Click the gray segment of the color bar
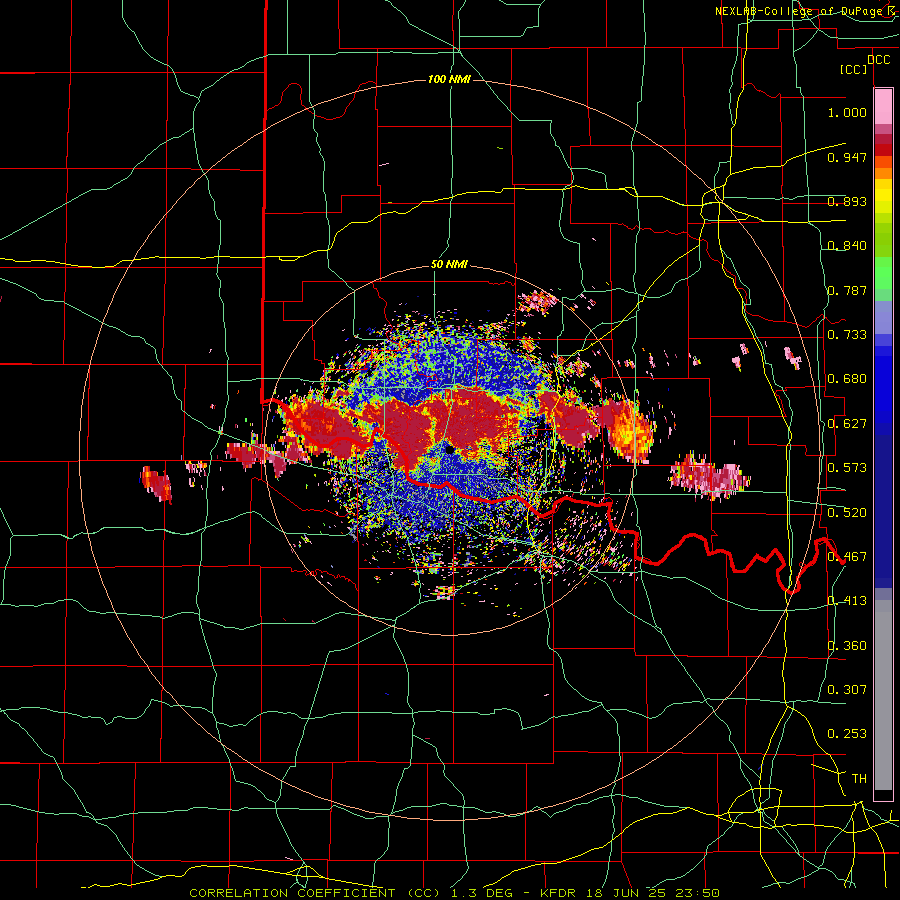900x900 pixels. click(883, 695)
